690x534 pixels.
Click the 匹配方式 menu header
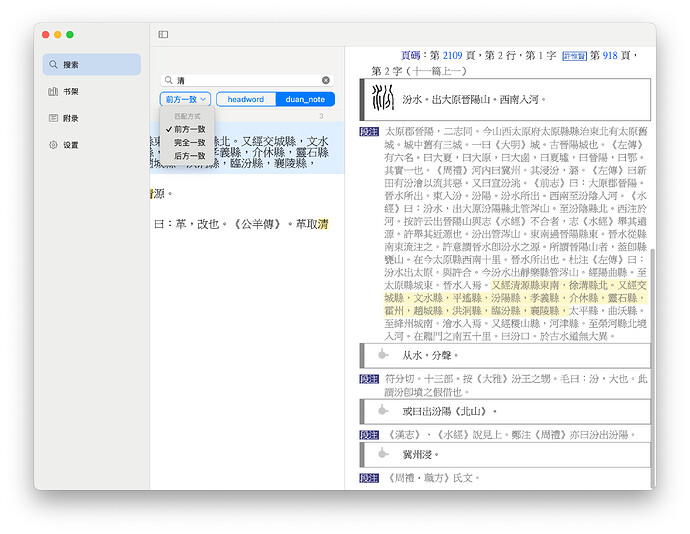(187, 116)
